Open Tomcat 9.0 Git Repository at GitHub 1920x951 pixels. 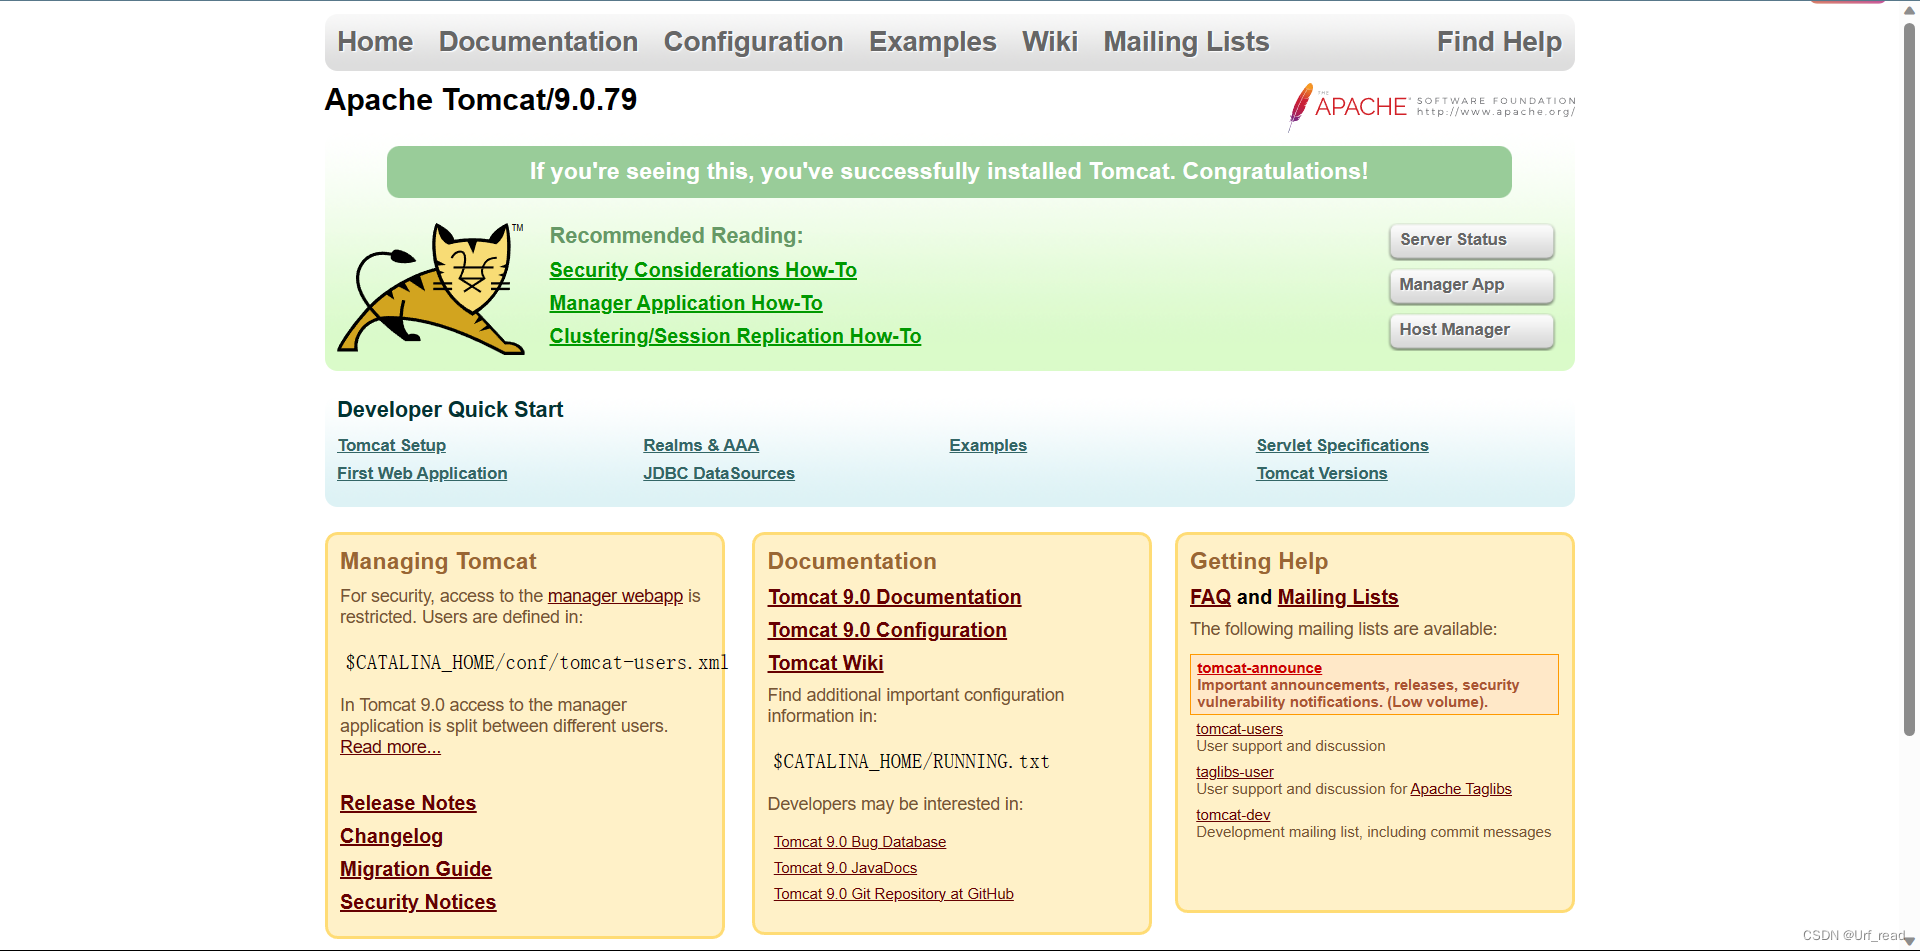[894, 894]
